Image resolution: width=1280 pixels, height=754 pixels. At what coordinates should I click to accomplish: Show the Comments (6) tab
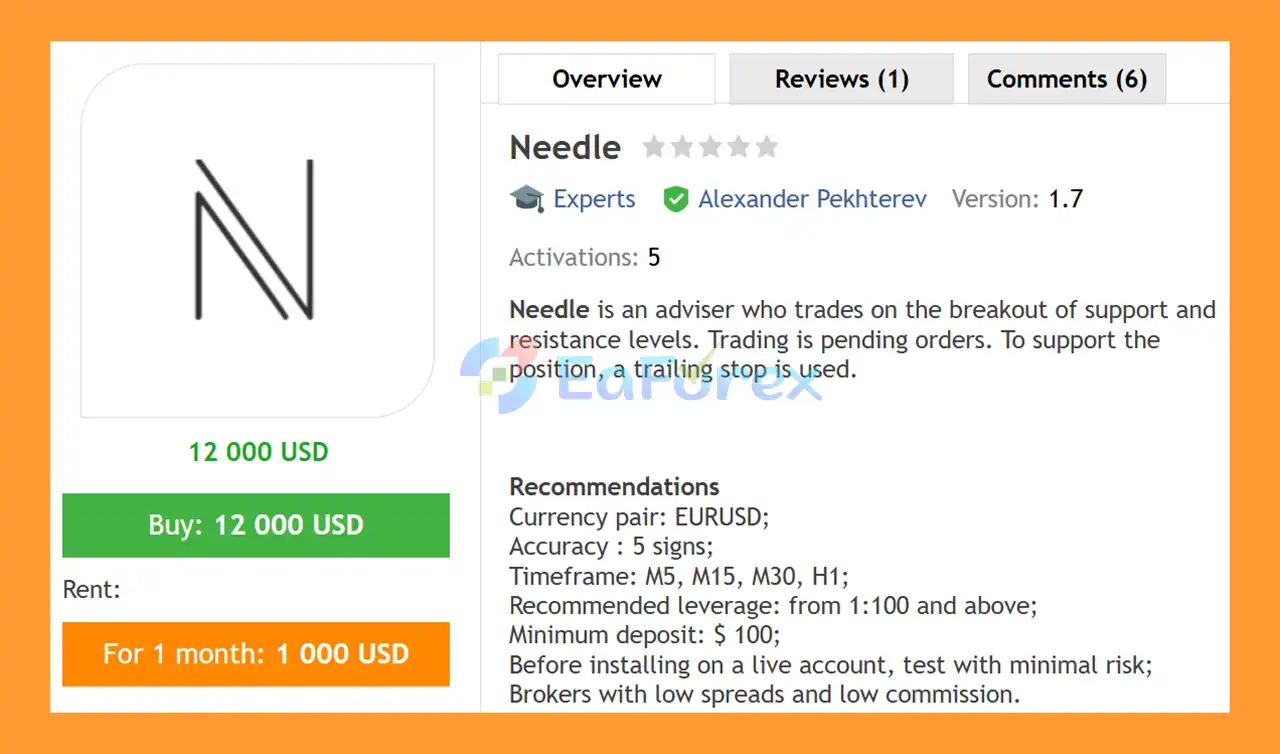click(1066, 79)
